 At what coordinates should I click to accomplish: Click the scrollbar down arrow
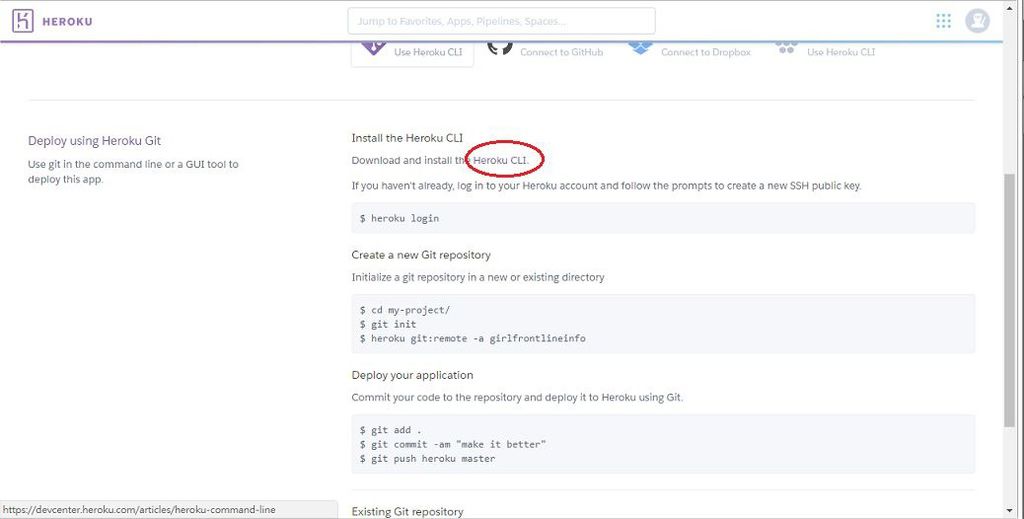coord(1010,511)
